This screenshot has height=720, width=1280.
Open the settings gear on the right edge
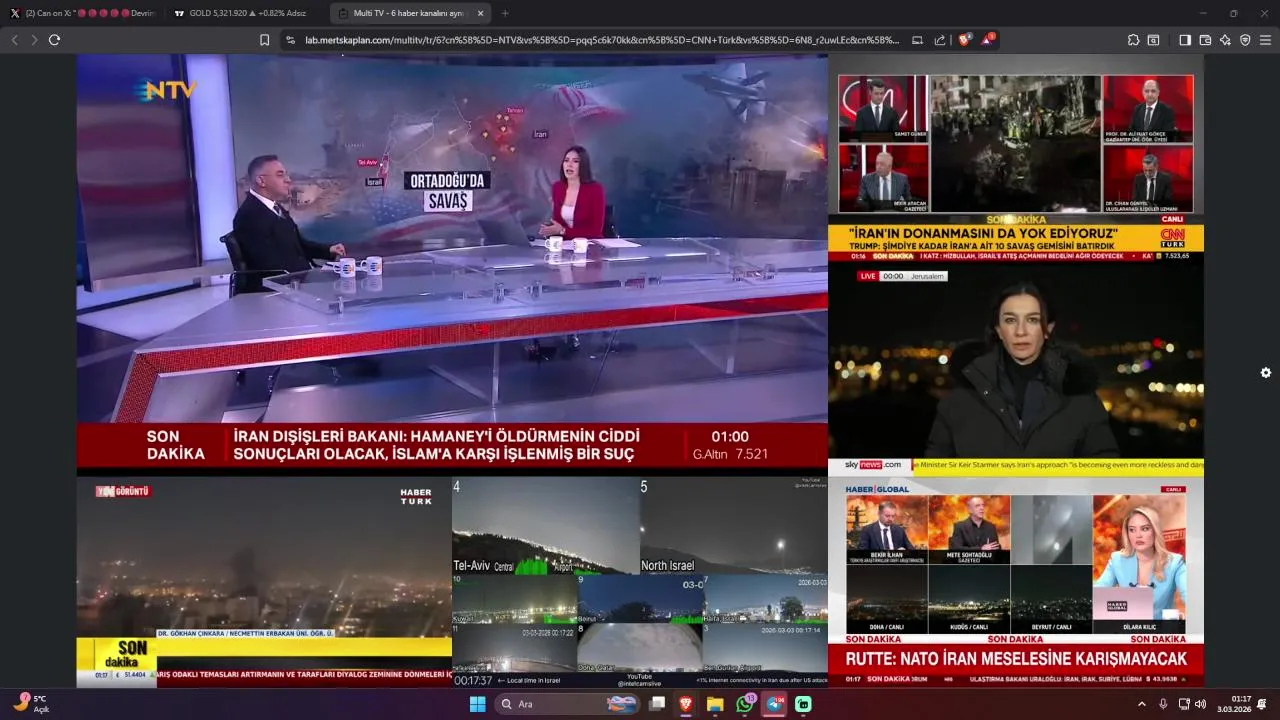(1266, 372)
